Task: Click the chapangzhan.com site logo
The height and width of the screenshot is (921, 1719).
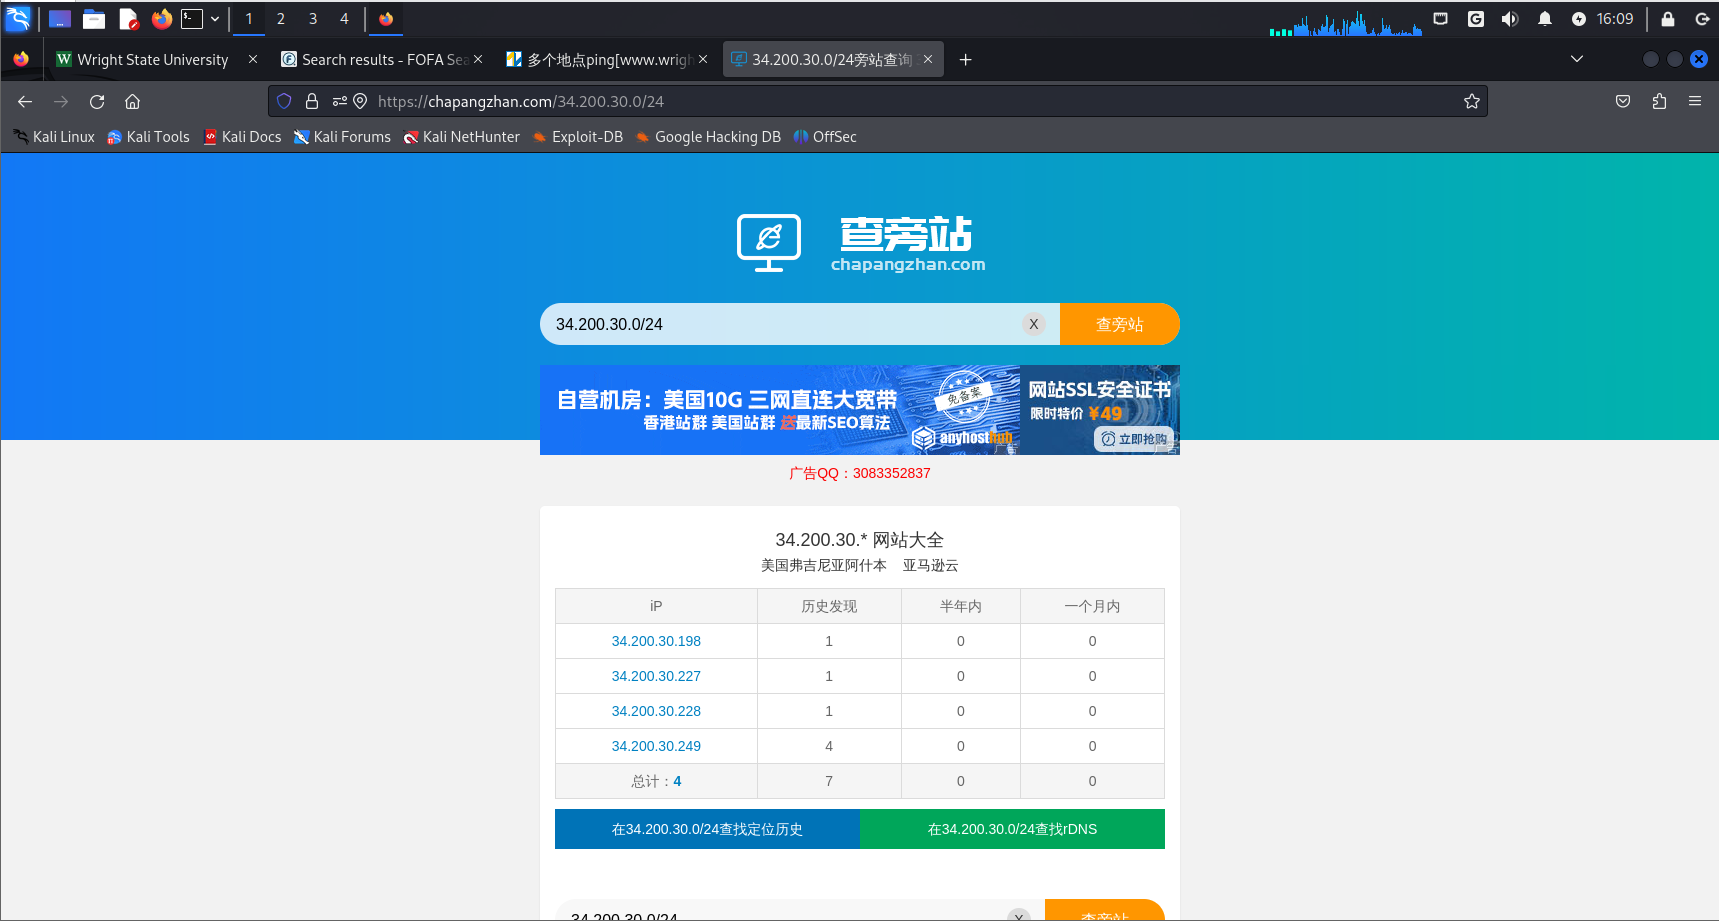Action: click(860, 243)
